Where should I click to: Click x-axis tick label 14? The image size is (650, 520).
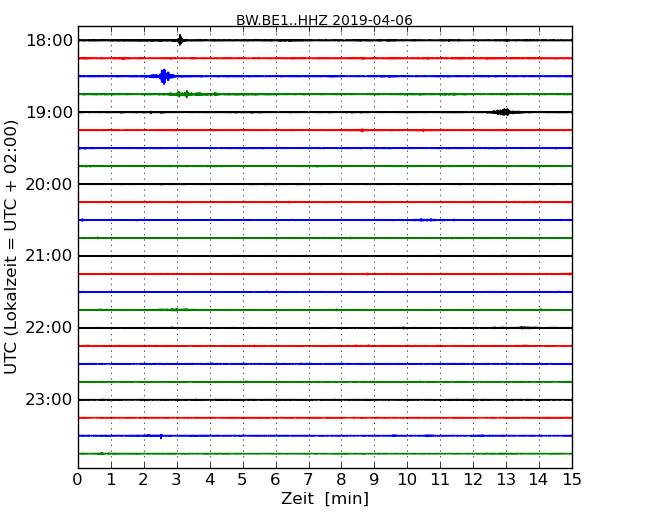pos(539,480)
